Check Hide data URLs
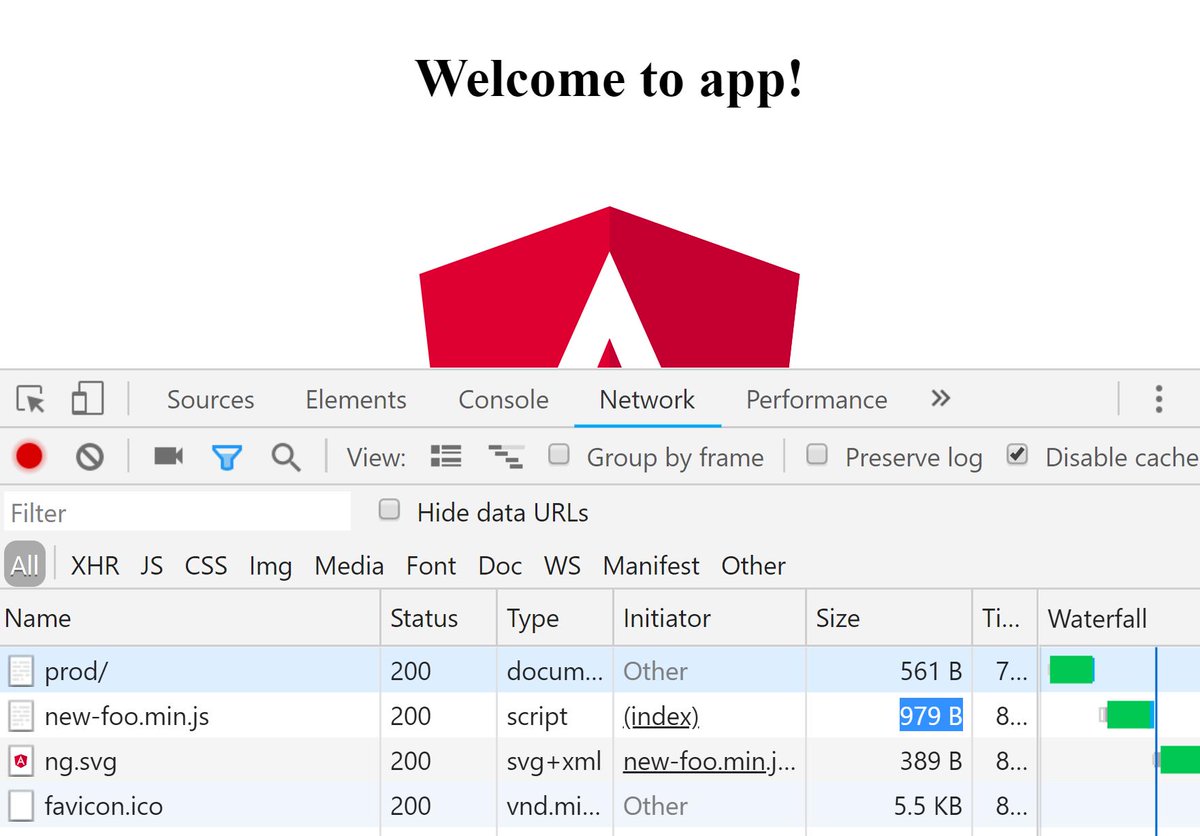The width and height of the screenshot is (1200, 836). [x=389, y=510]
